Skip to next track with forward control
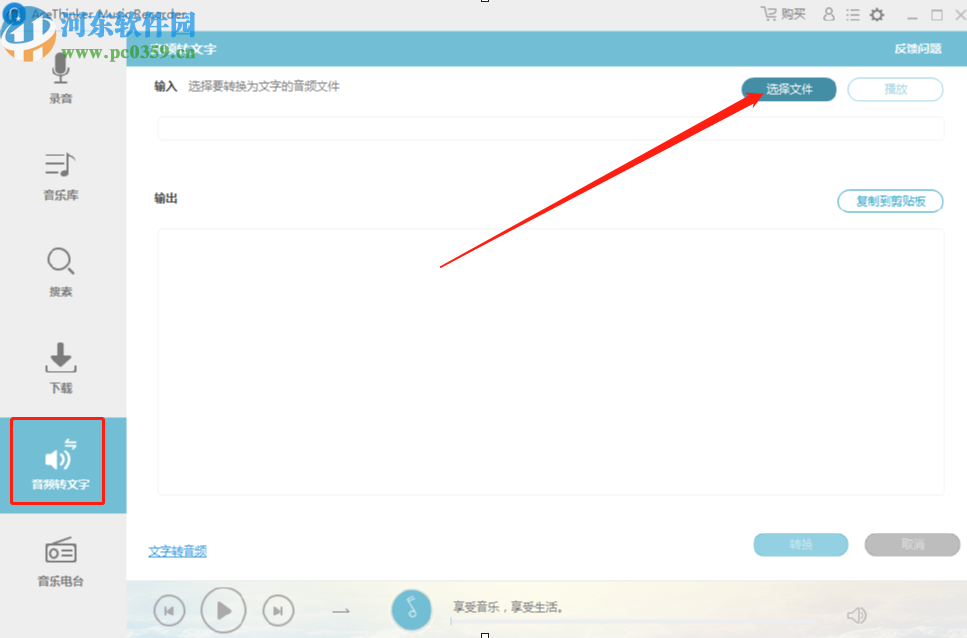Image resolution: width=967 pixels, height=638 pixels. pyautogui.click(x=277, y=610)
